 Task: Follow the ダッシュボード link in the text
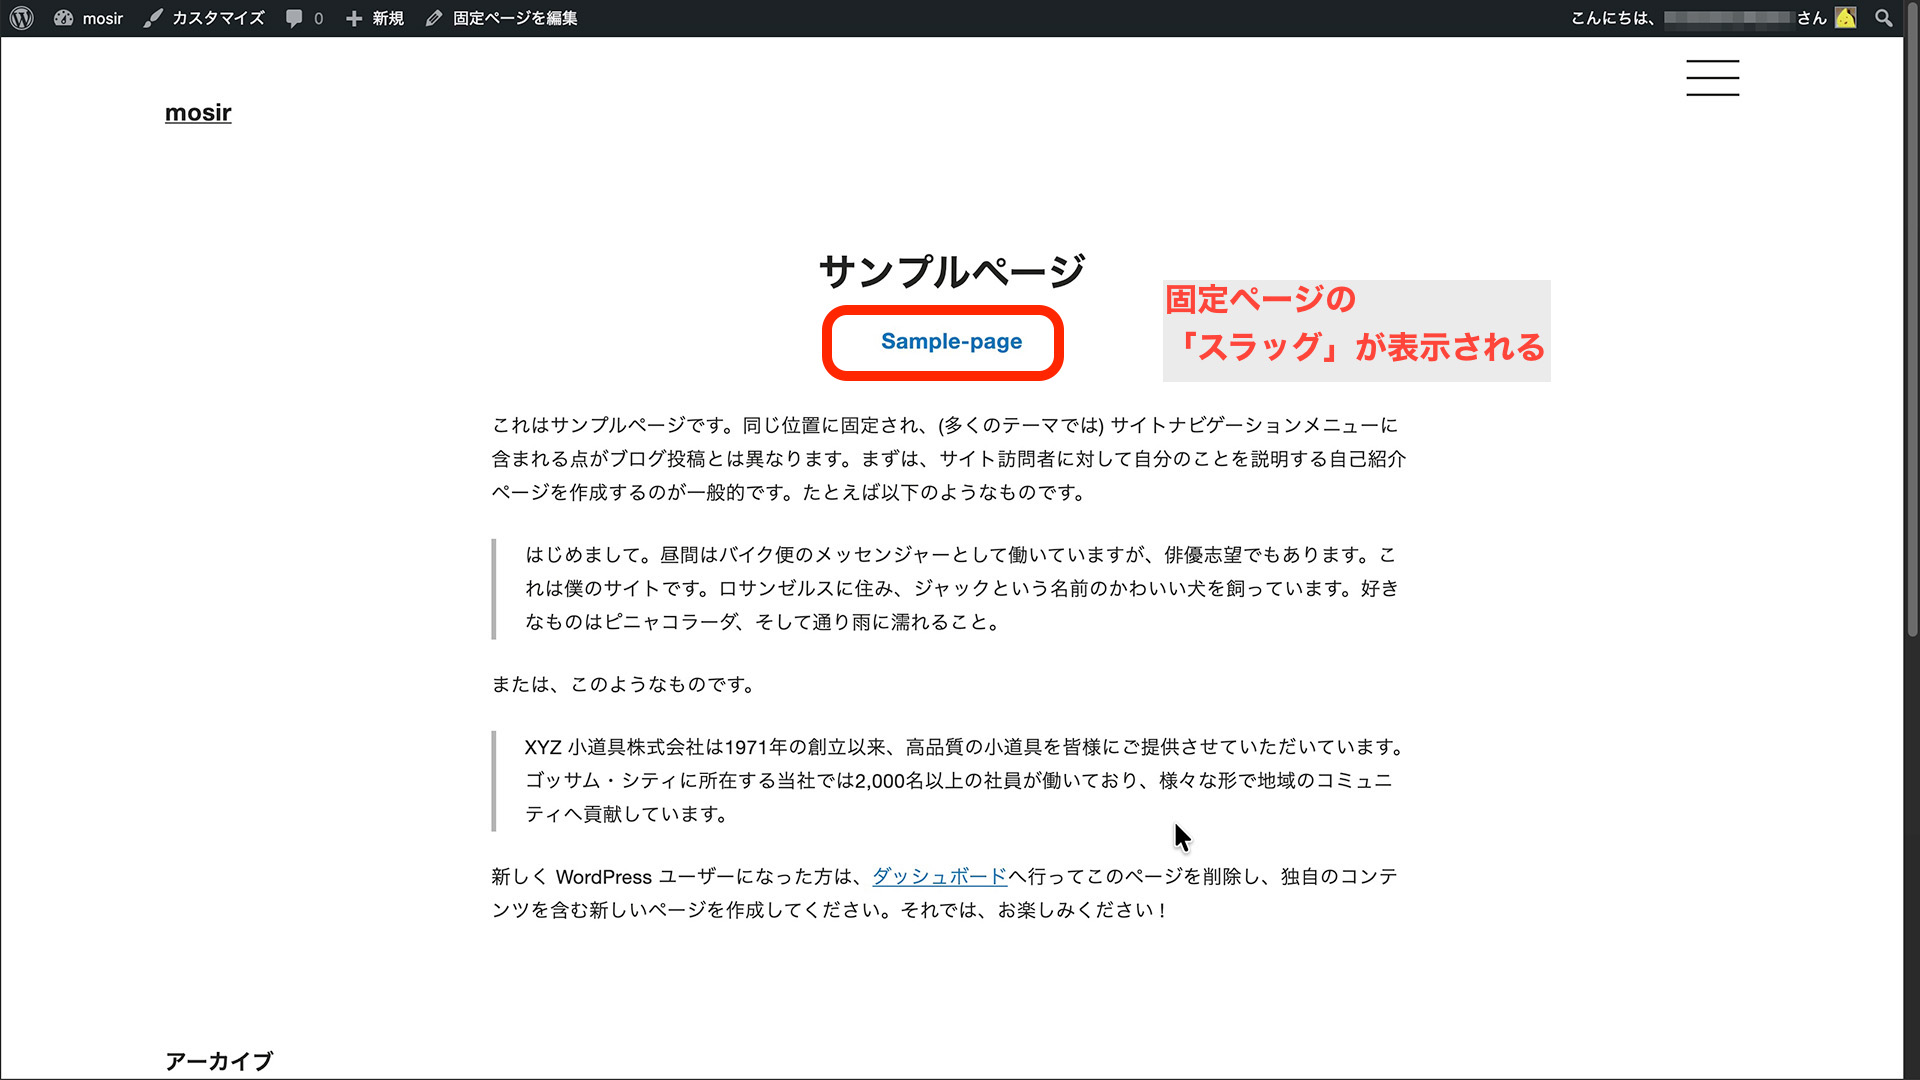click(938, 877)
